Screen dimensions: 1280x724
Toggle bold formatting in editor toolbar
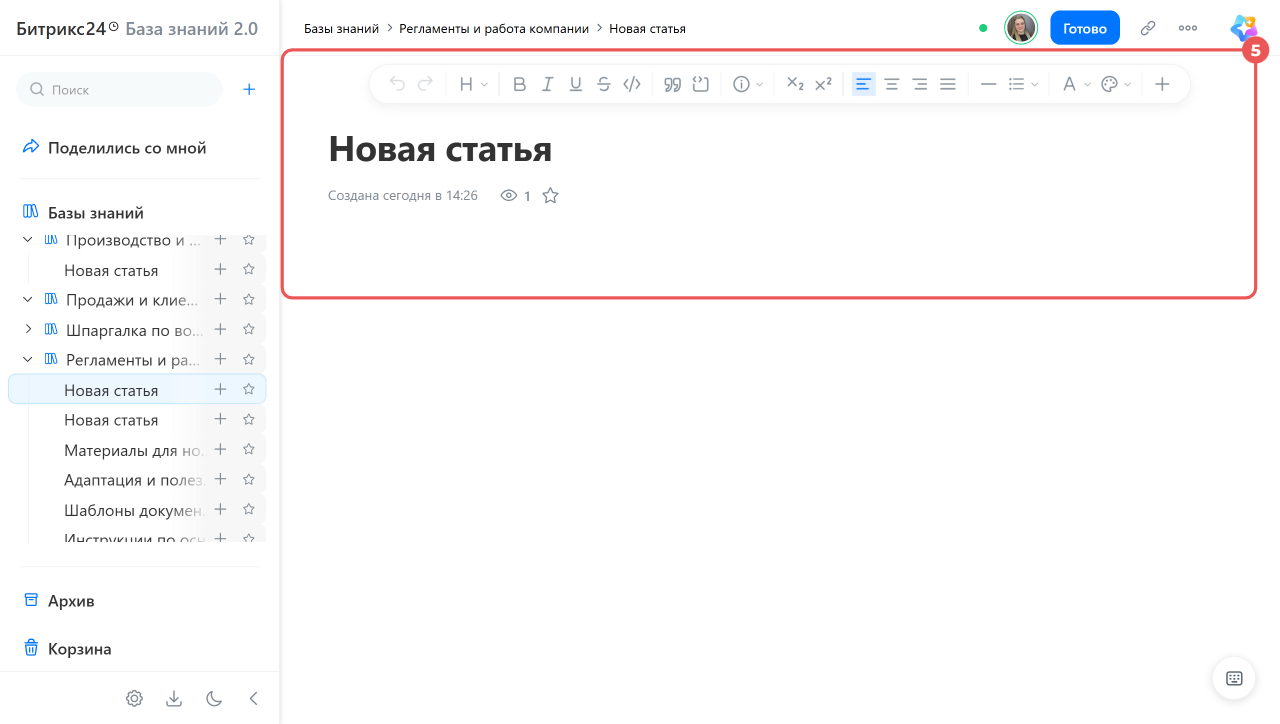click(x=519, y=85)
